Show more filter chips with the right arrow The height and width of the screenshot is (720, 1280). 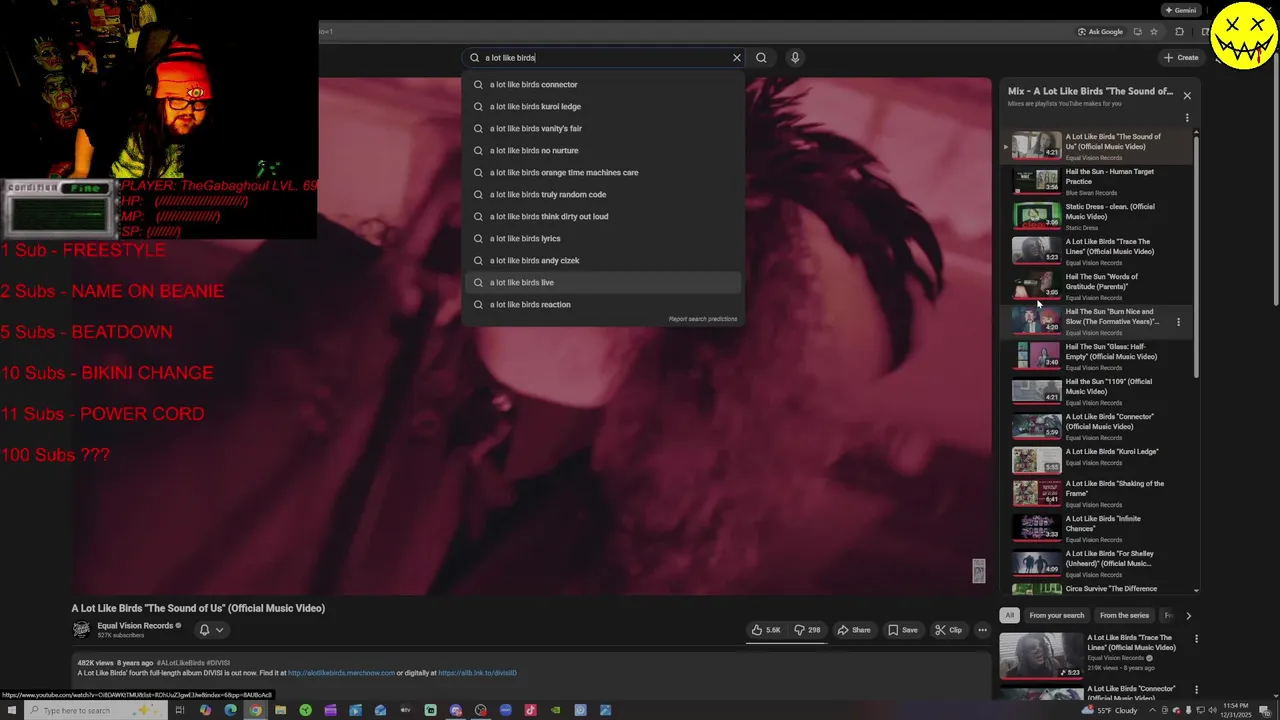[x=1188, y=616]
